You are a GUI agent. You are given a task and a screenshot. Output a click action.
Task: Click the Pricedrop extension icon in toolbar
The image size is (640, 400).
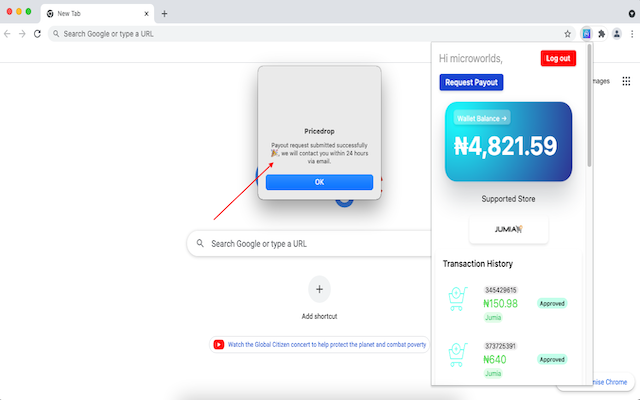tap(587, 33)
